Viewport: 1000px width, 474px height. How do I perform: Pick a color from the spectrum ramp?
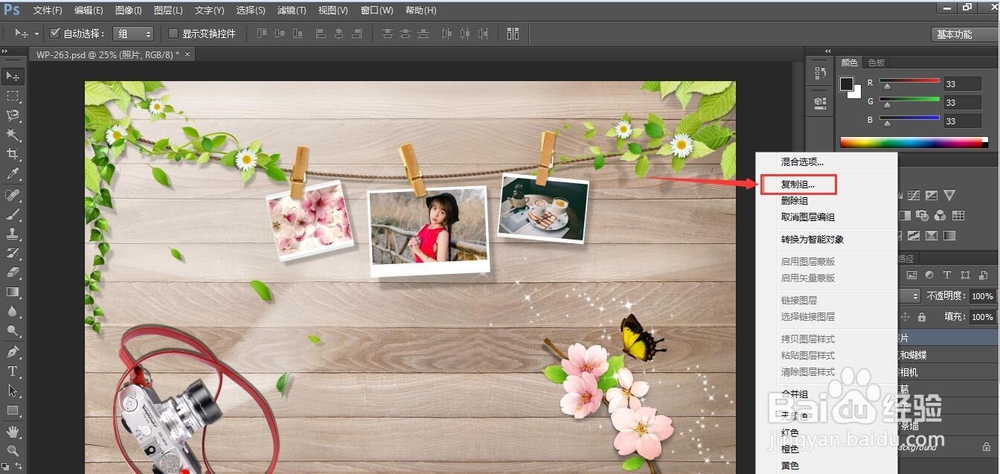913,142
